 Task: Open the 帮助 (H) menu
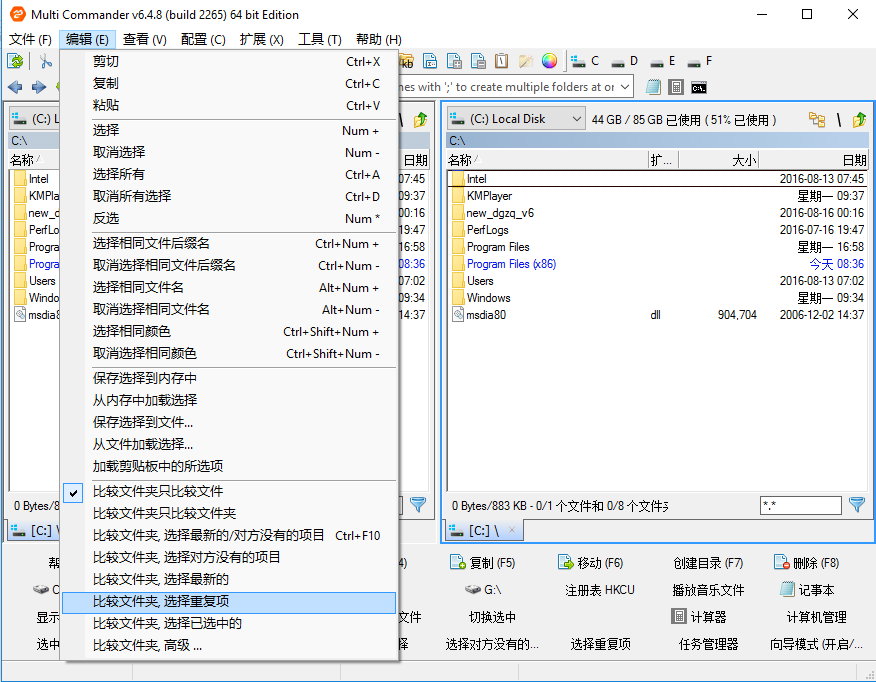379,39
